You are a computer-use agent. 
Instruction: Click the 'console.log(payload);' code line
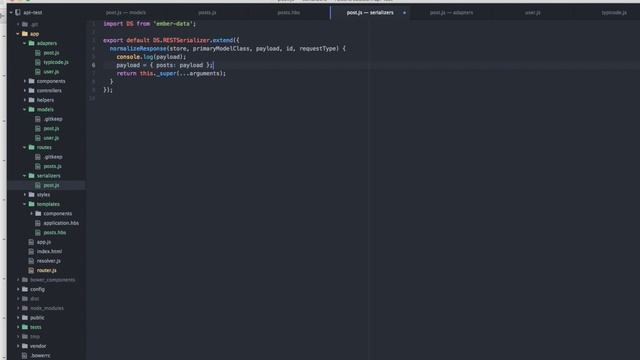coord(151,57)
